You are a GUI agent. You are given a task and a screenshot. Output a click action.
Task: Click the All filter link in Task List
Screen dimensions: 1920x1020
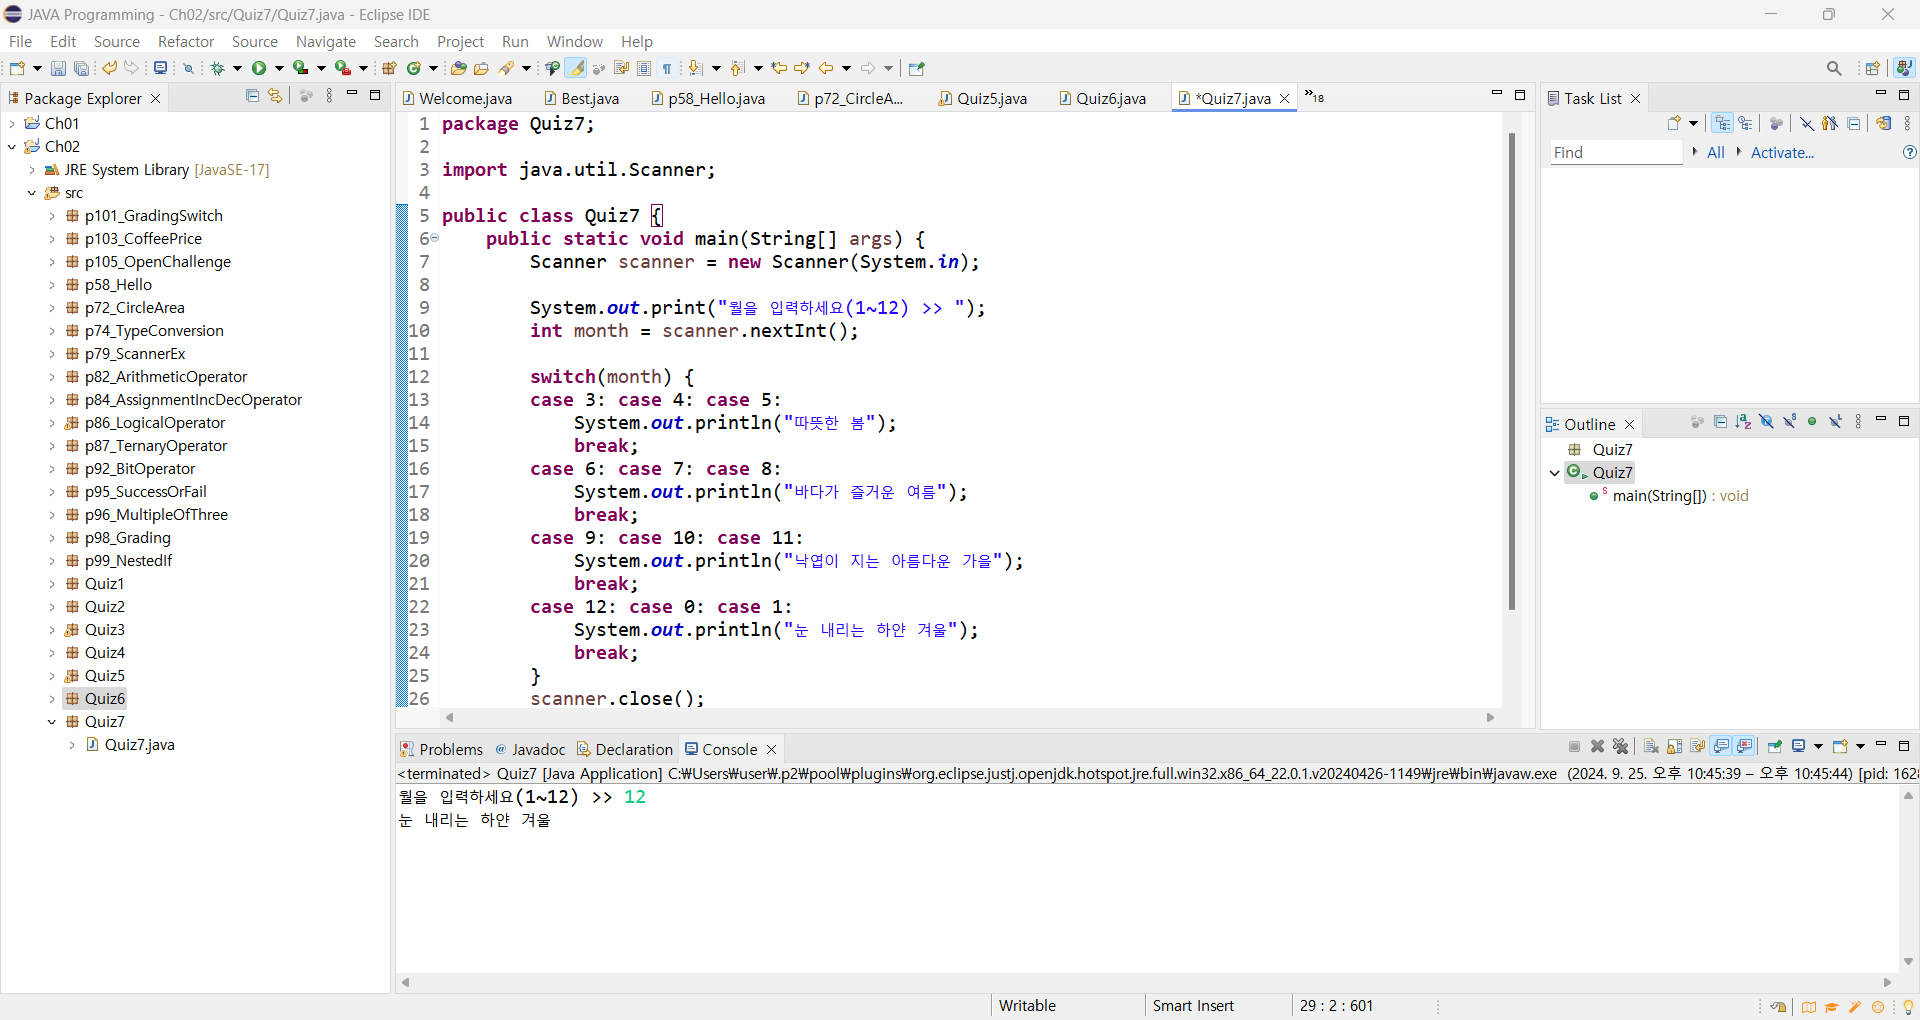point(1716,153)
